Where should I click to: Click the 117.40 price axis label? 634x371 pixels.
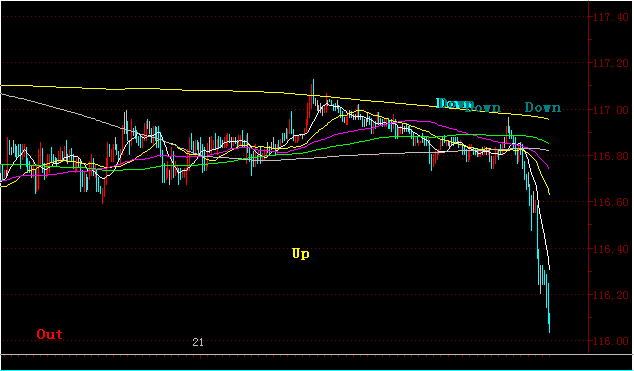pyautogui.click(x=611, y=17)
